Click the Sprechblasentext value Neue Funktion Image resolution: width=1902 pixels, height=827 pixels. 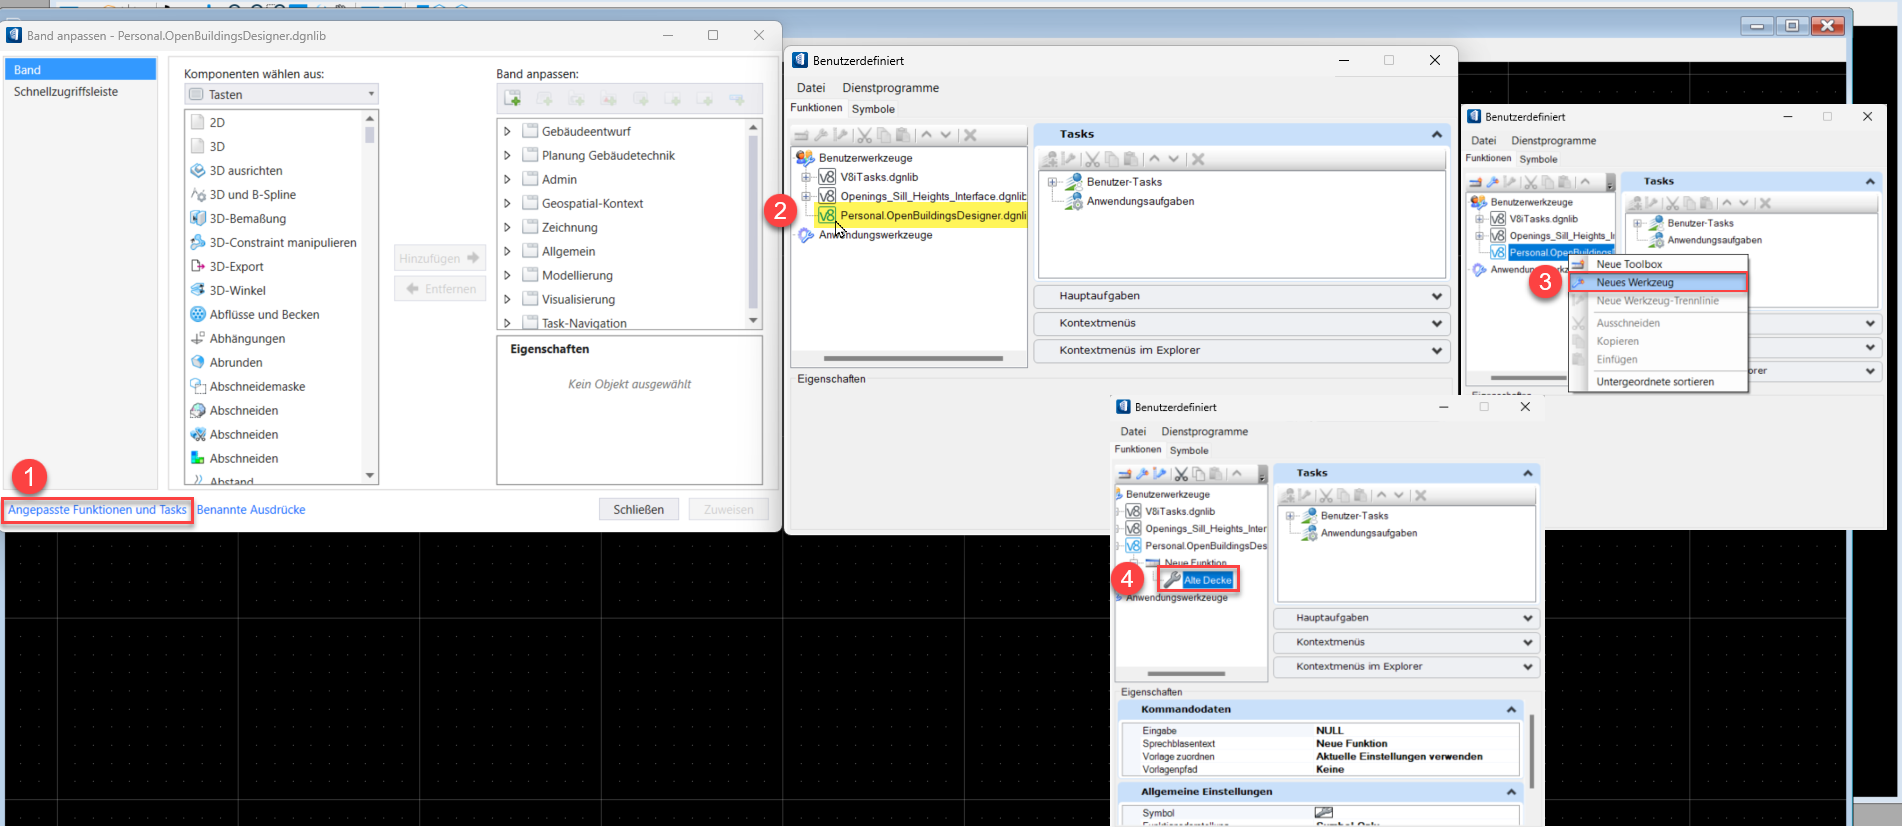point(1351,744)
